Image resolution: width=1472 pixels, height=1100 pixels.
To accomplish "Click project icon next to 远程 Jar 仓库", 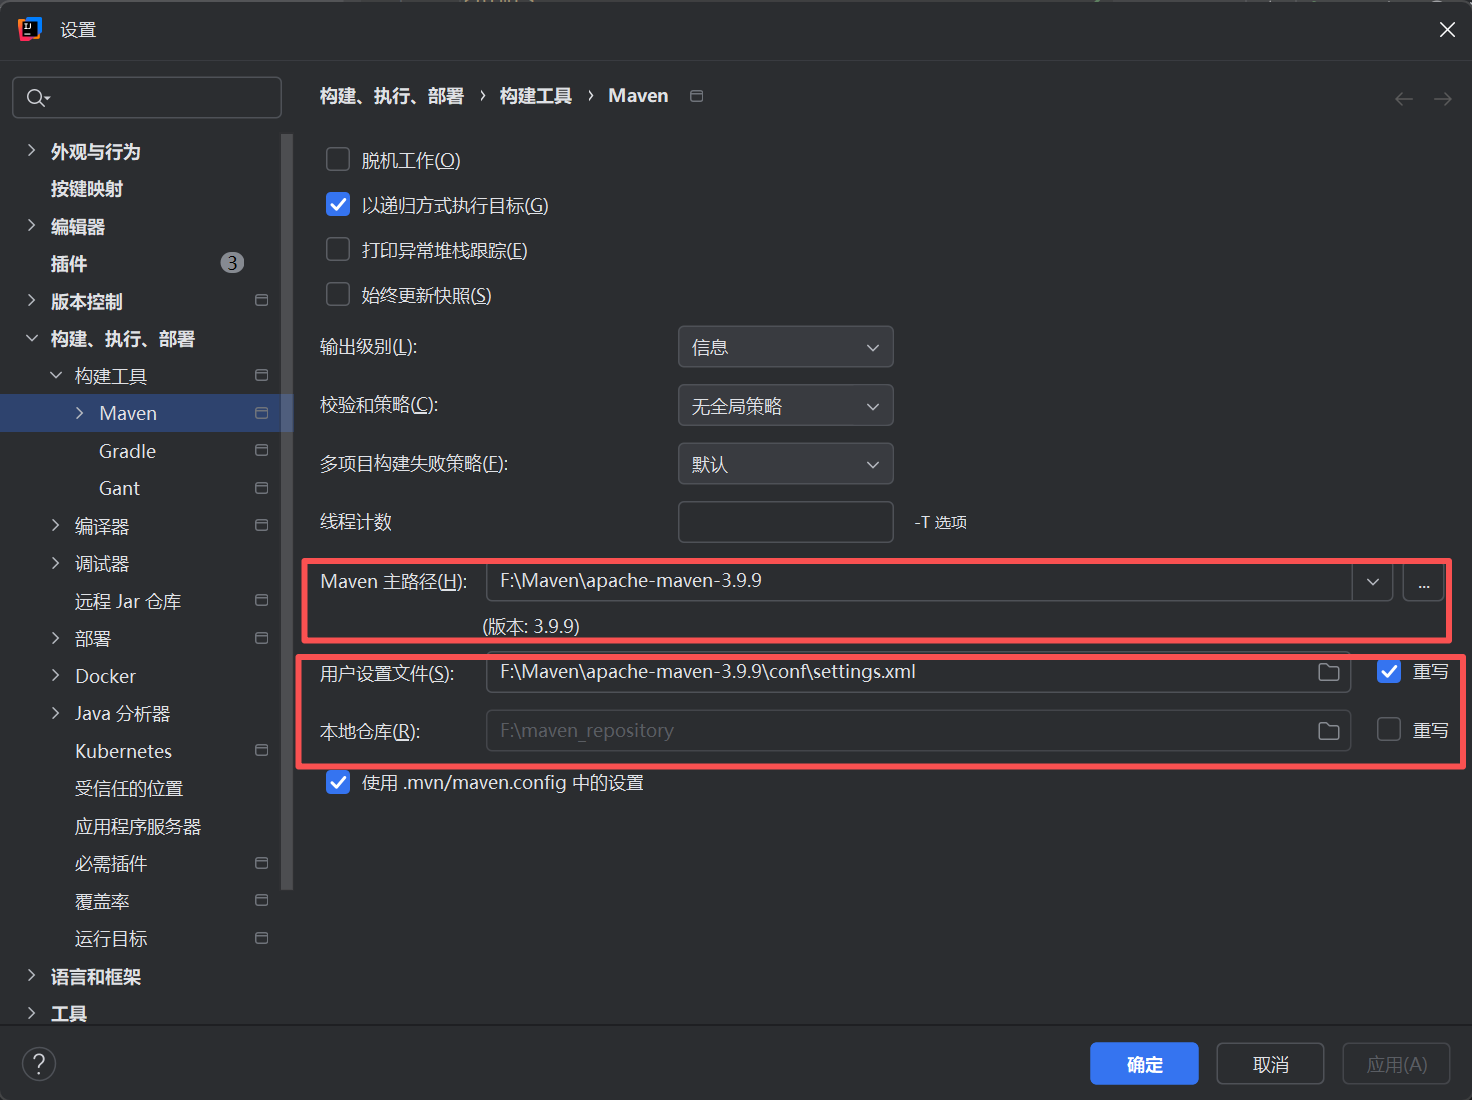I will pos(262,600).
